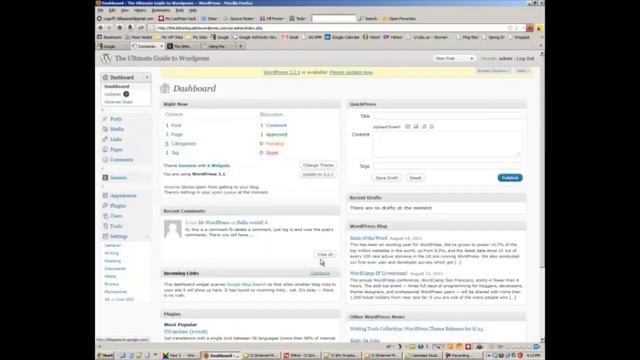
Task: Click the camera icon beside Media under Posts
Action: [x=105, y=129]
